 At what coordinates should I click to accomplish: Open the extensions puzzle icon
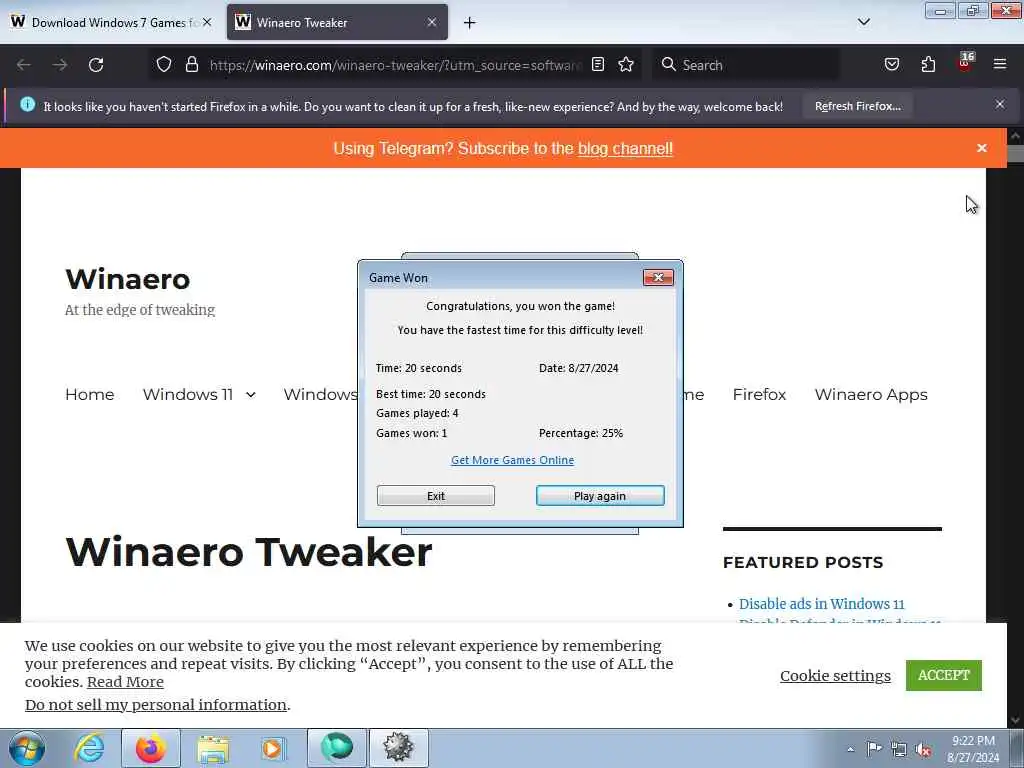tap(928, 64)
